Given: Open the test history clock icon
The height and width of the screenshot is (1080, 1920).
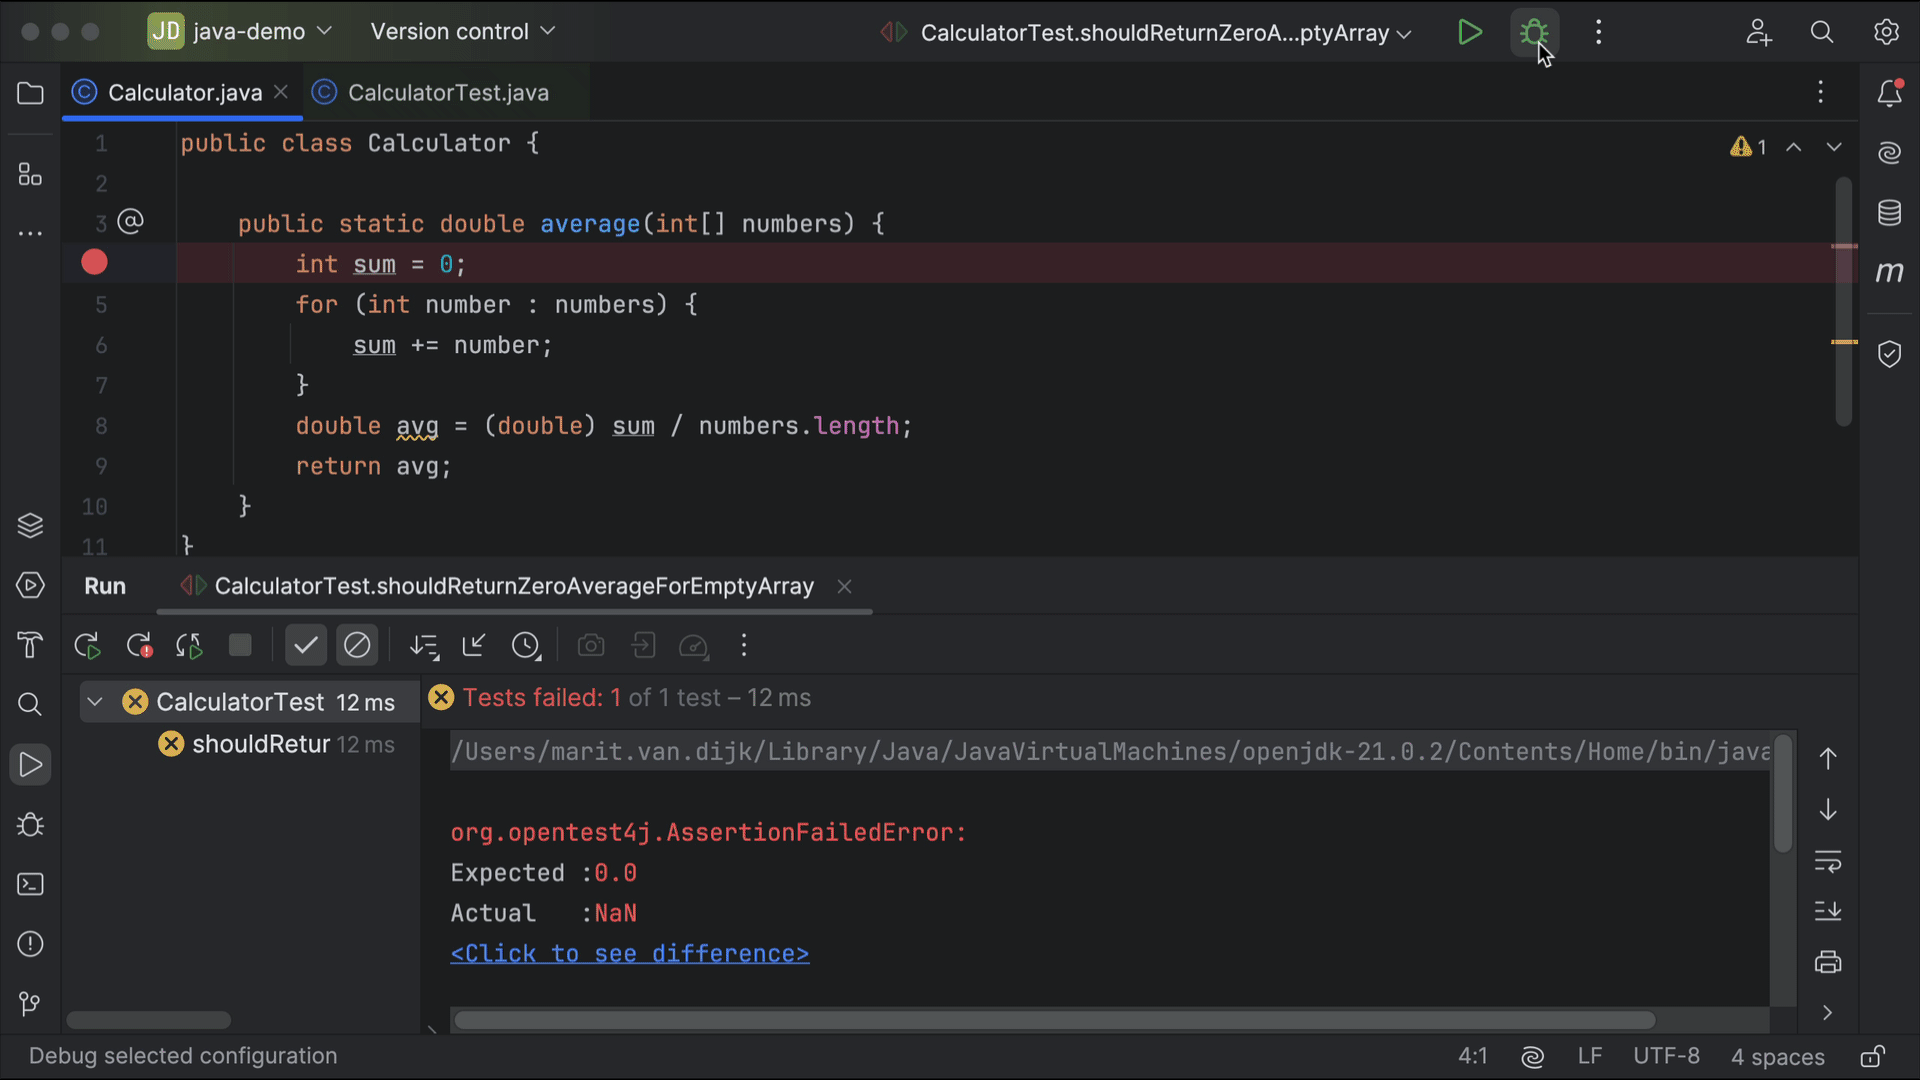Looking at the screenshot, I should 527,645.
